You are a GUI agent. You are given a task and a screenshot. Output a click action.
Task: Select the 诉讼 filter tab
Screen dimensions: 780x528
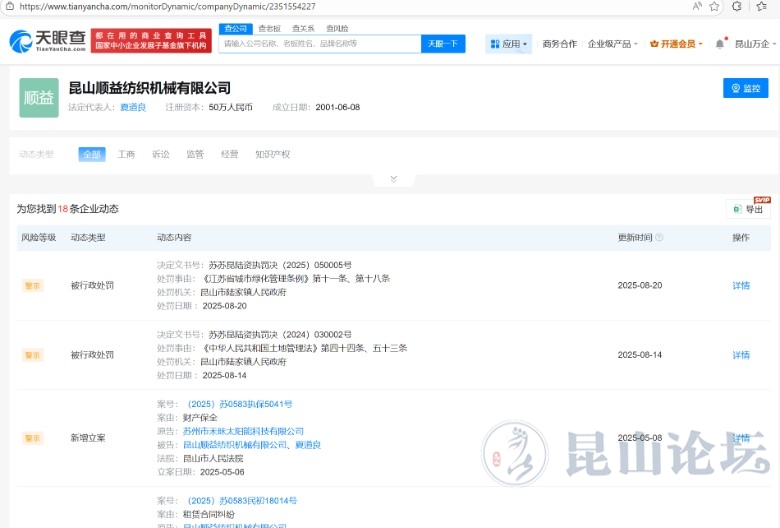tap(160, 154)
